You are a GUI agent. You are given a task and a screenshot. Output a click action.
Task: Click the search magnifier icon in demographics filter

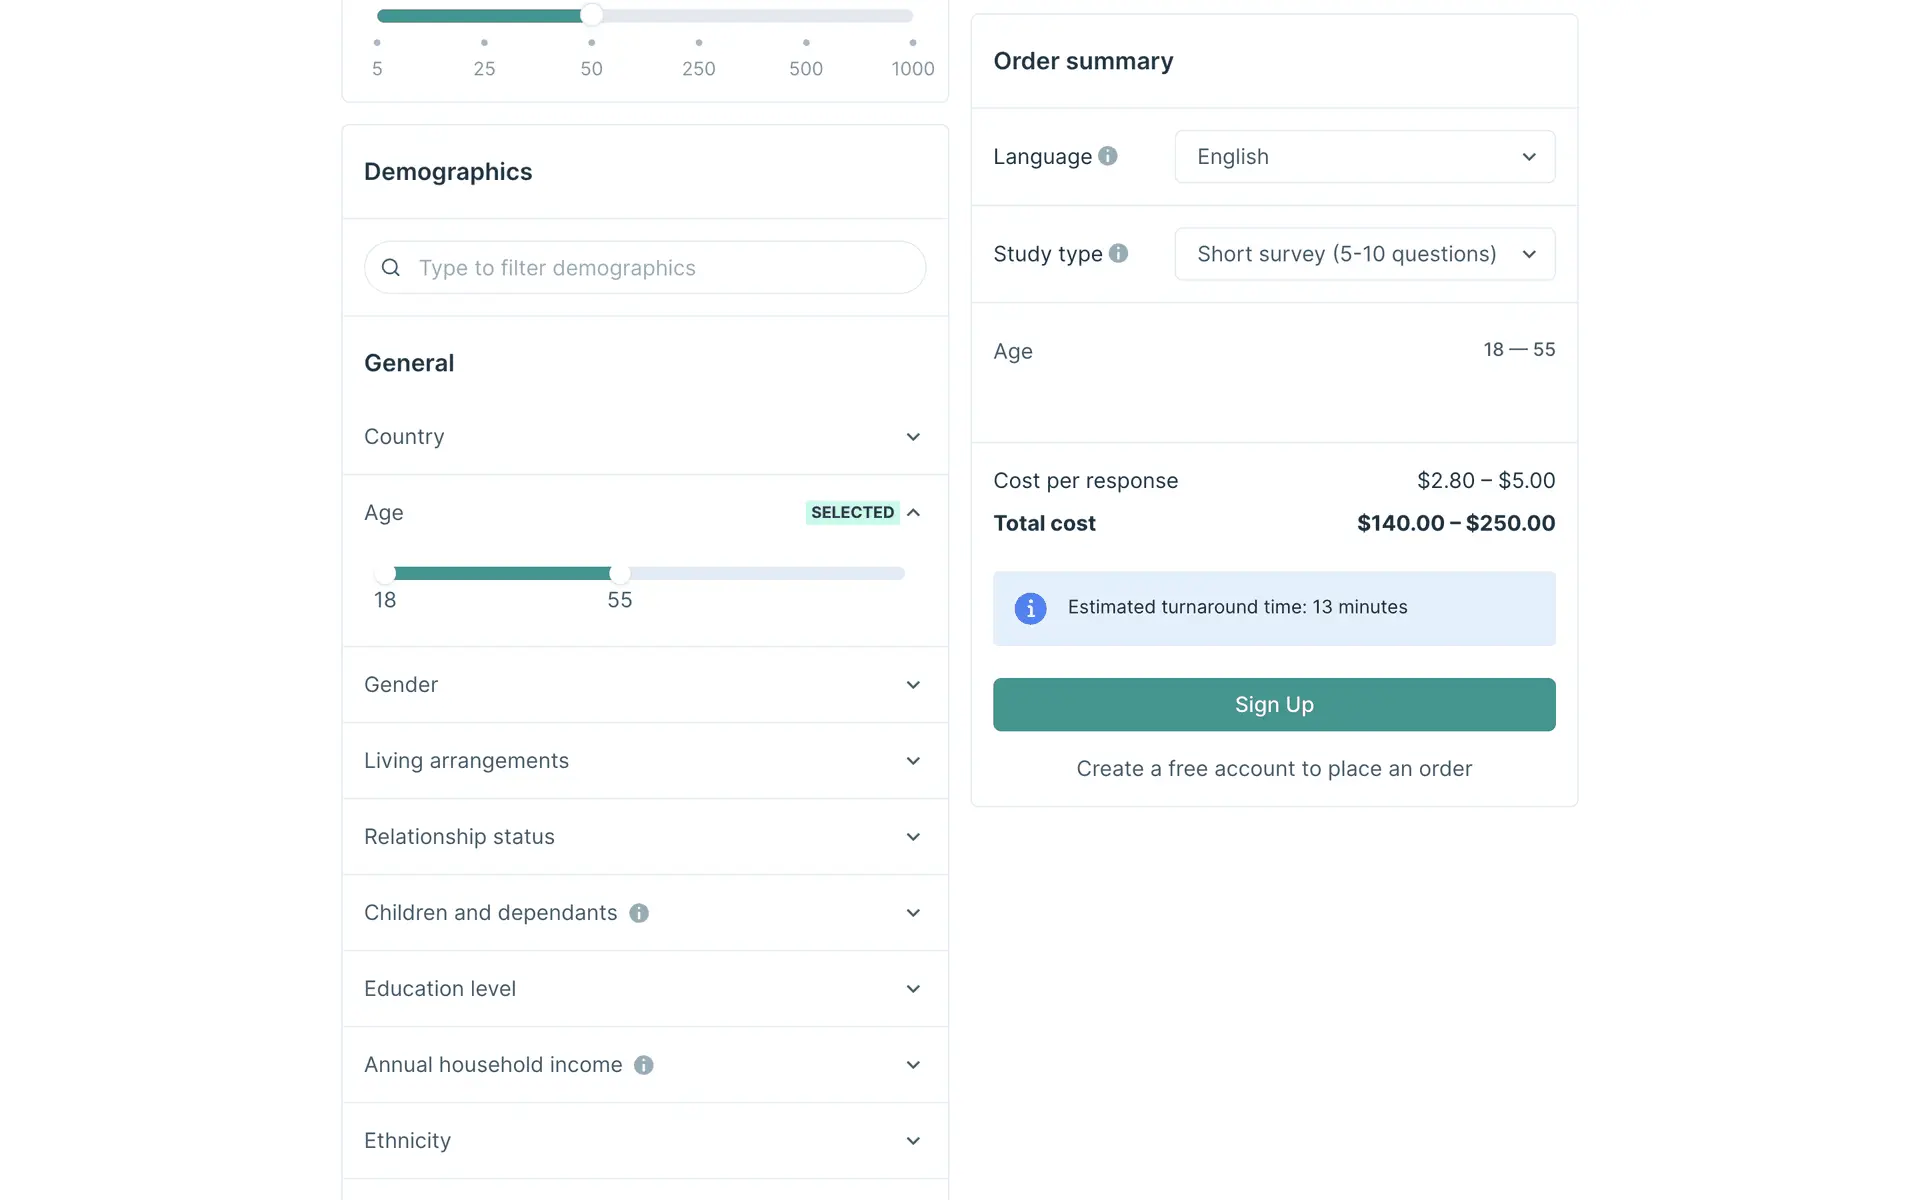tap(391, 268)
